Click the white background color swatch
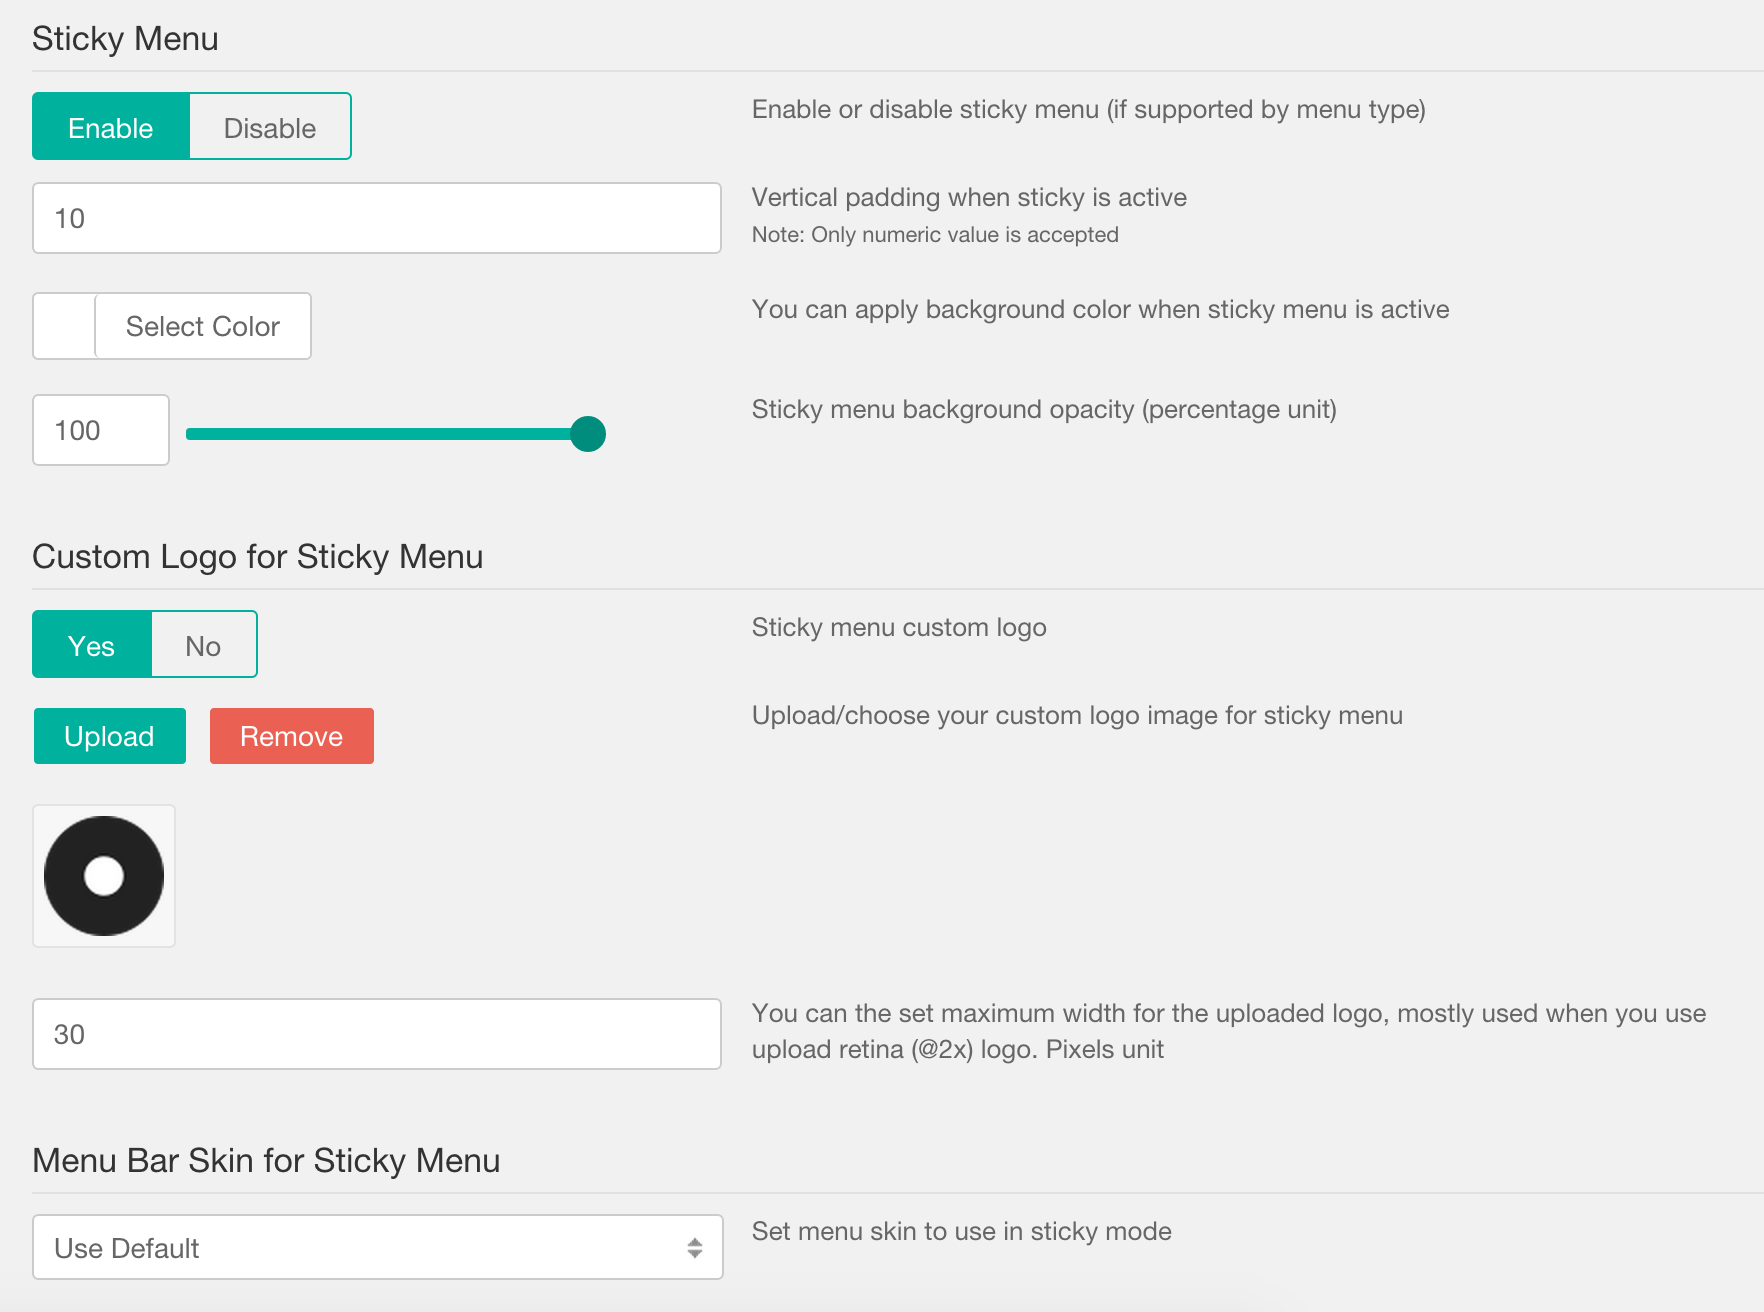Screen dimensions: 1764x1312 pyautogui.click(x=65, y=326)
